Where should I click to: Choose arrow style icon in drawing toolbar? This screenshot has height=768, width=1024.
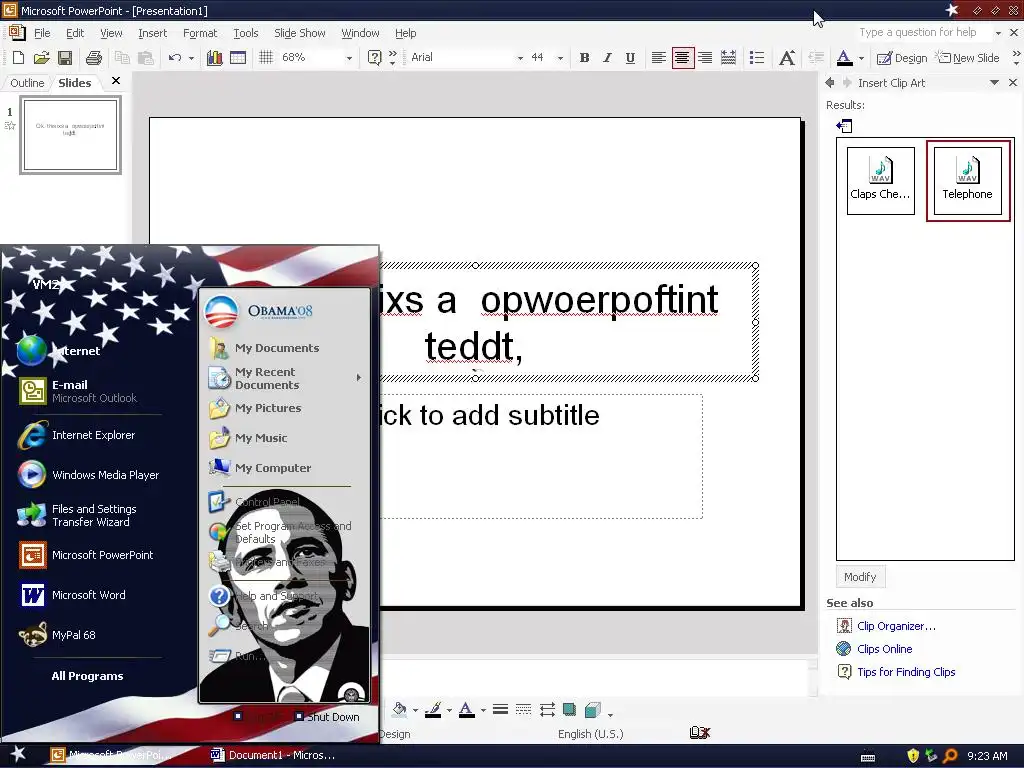(547, 710)
